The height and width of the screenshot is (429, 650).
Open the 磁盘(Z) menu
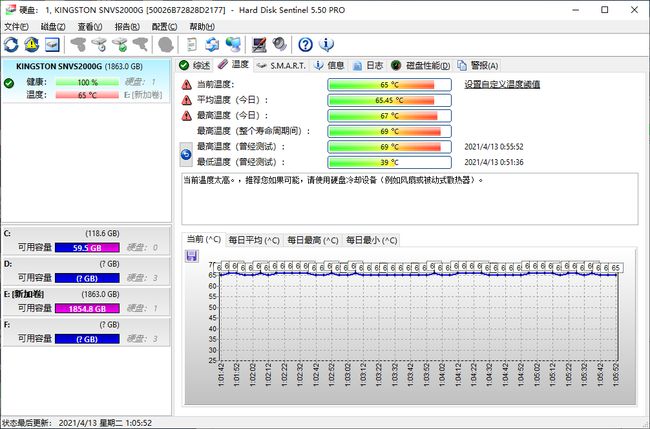pyautogui.click(x=53, y=27)
